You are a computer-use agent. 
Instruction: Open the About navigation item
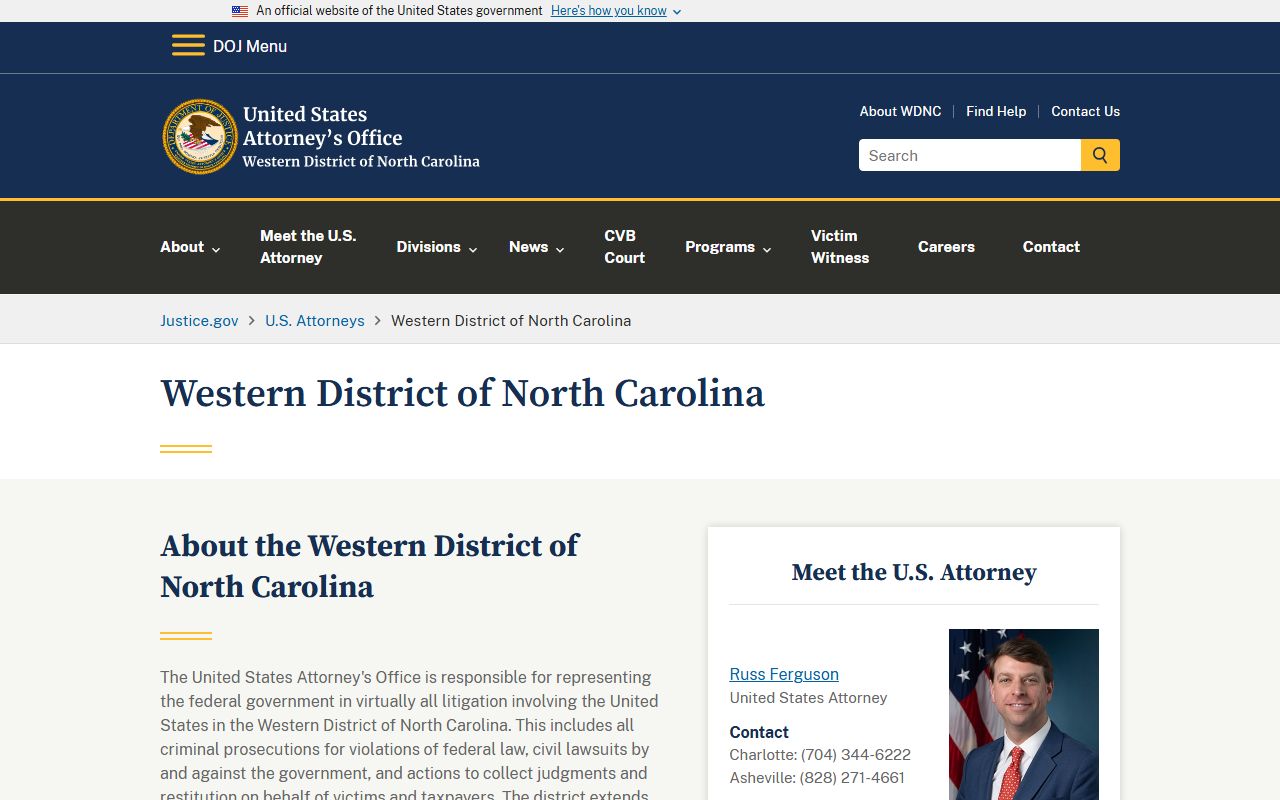(182, 247)
